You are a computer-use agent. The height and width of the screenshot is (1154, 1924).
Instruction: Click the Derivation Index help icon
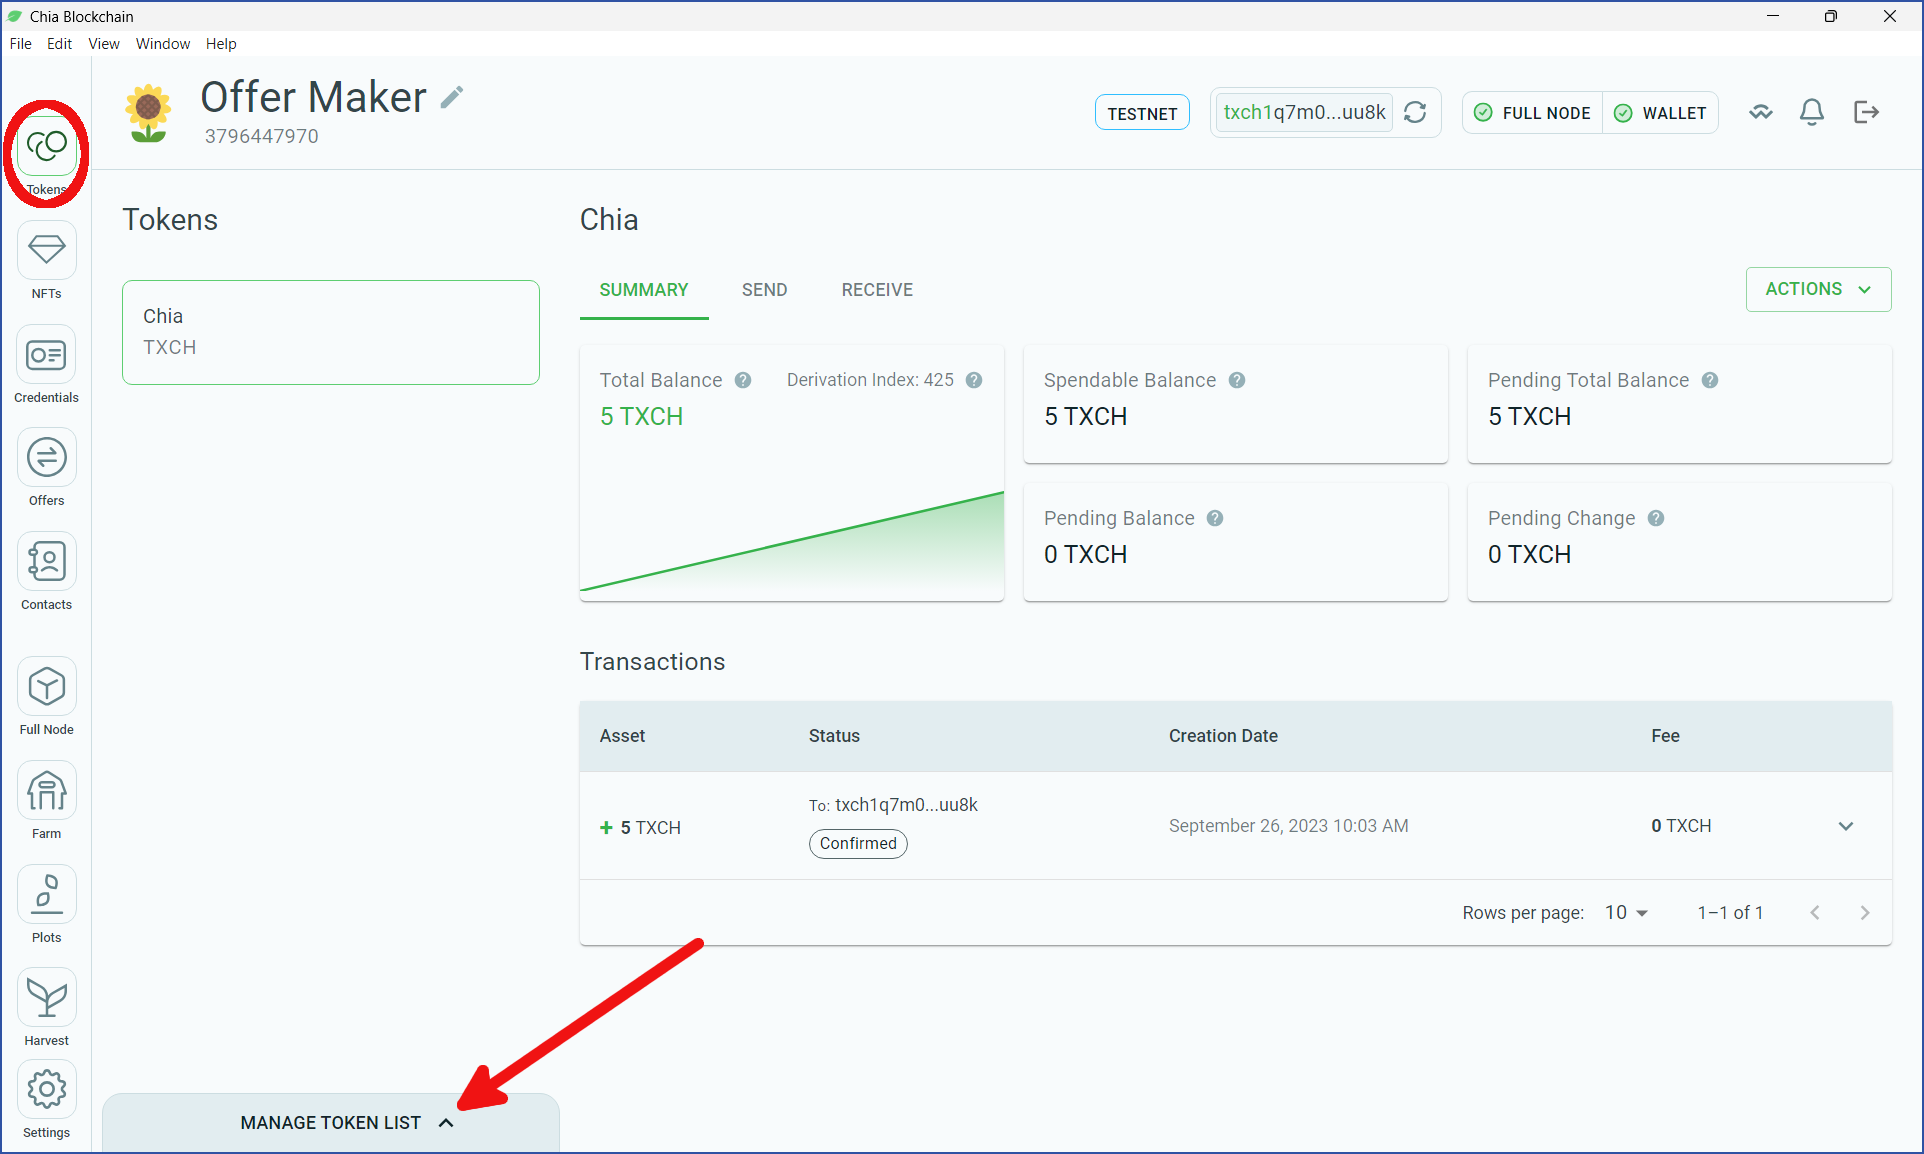click(974, 380)
